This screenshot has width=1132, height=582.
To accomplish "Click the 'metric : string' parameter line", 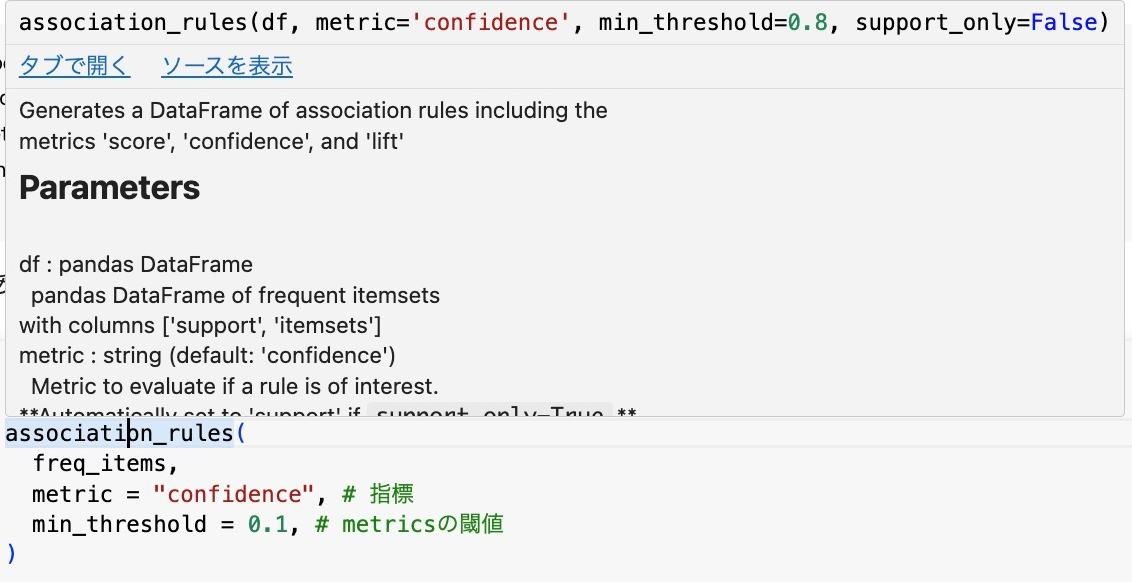I will click(207, 355).
